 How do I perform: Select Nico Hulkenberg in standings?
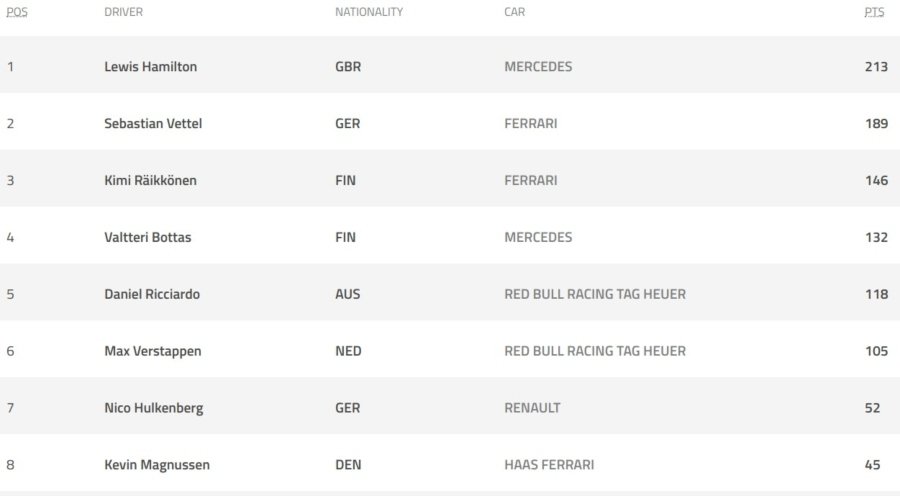(154, 408)
